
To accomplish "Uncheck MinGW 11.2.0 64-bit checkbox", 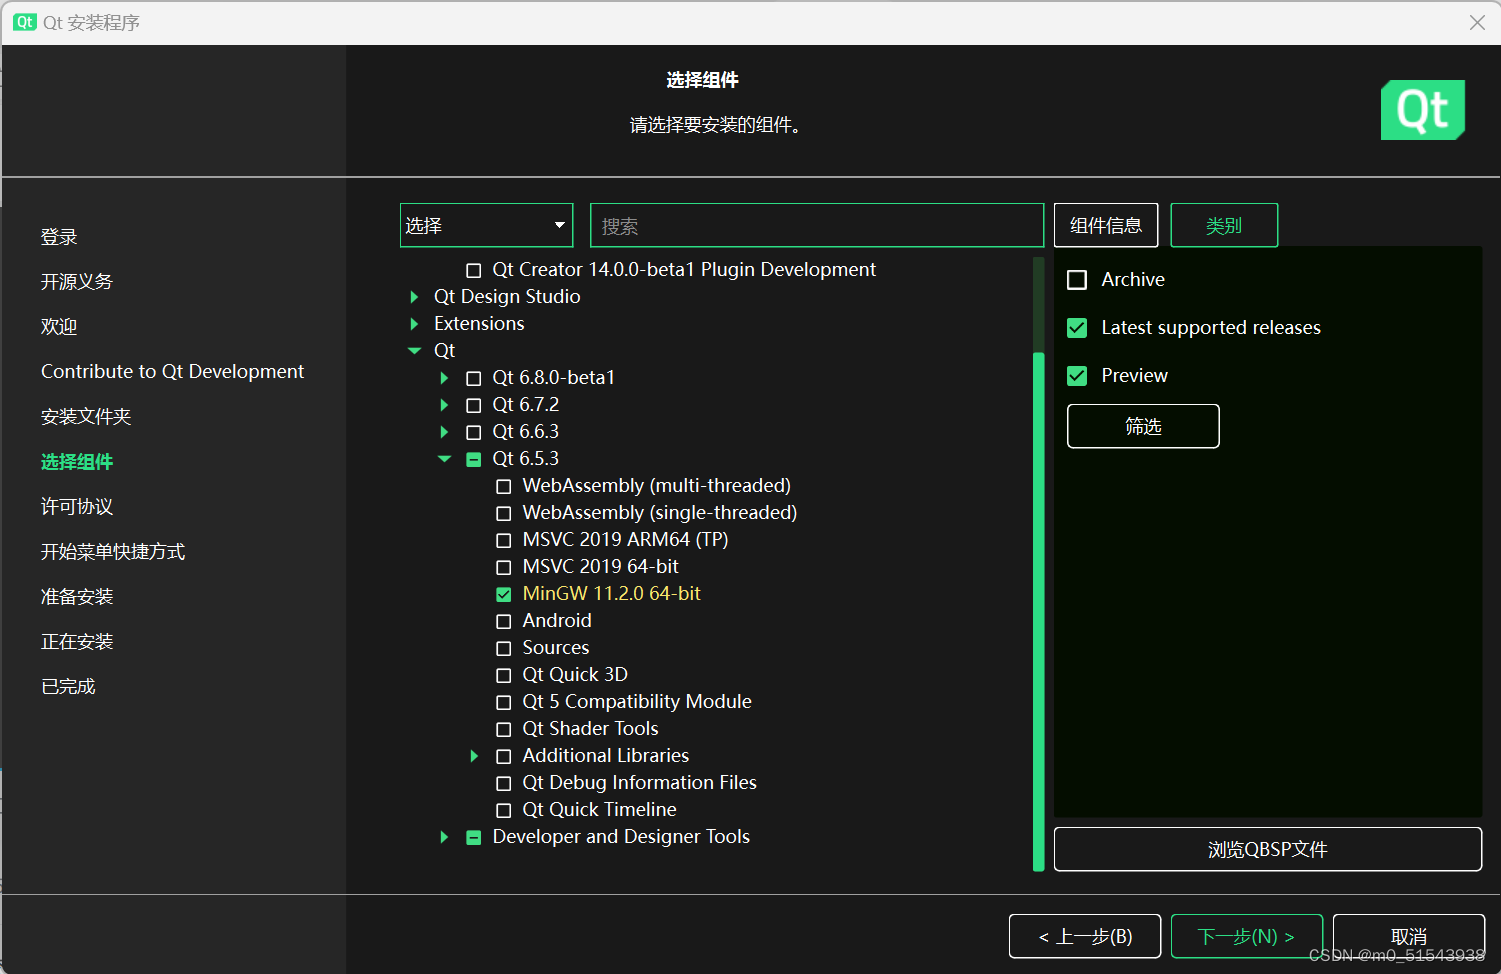I will click(x=504, y=594).
